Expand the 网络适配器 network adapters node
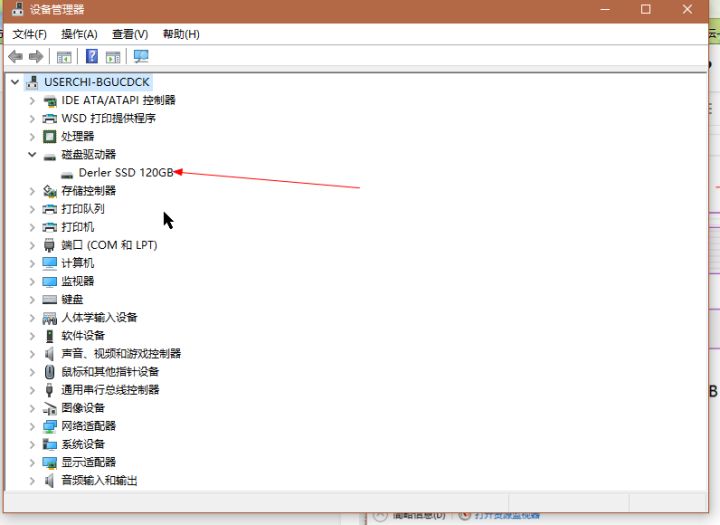 pyautogui.click(x=32, y=426)
